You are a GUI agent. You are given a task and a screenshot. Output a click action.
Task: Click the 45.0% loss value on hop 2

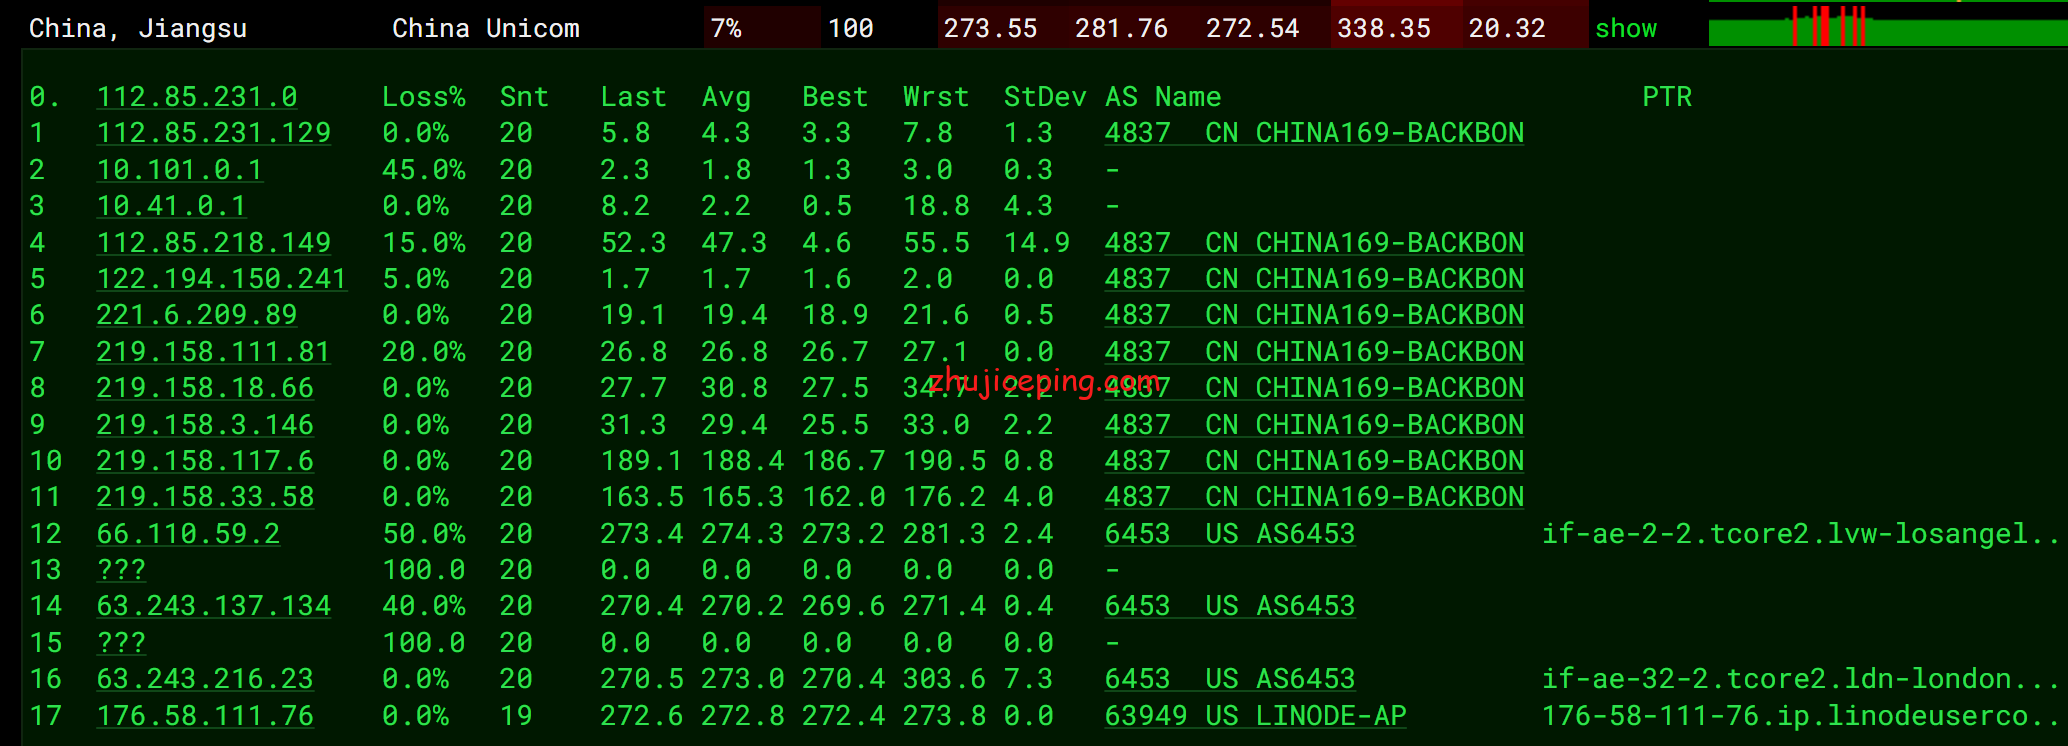(x=424, y=170)
